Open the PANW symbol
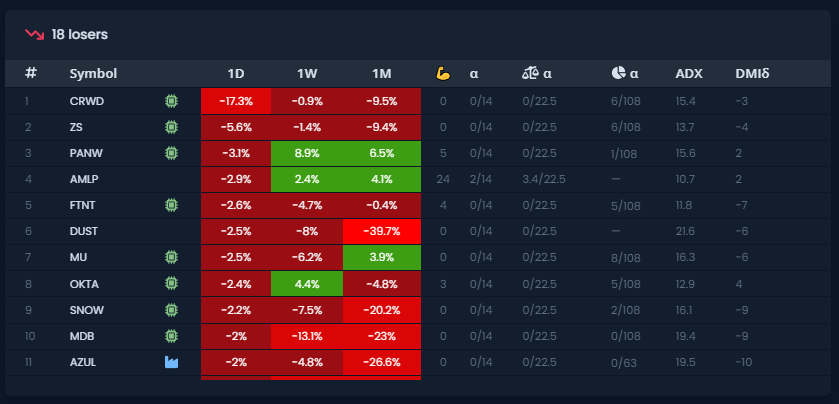This screenshot has width=839, height=404. [86, 154]
